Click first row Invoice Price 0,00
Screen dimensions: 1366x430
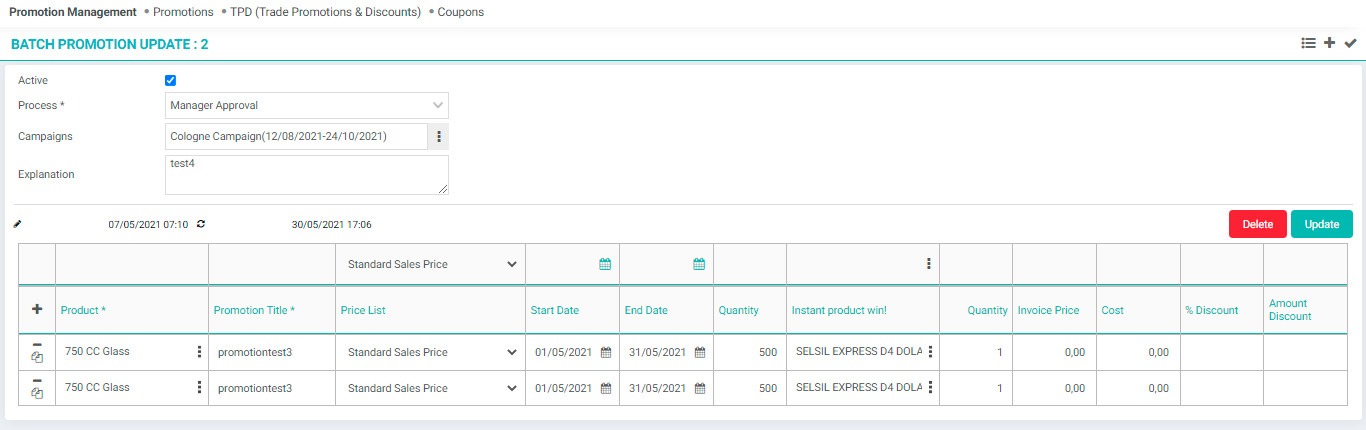1054,352
